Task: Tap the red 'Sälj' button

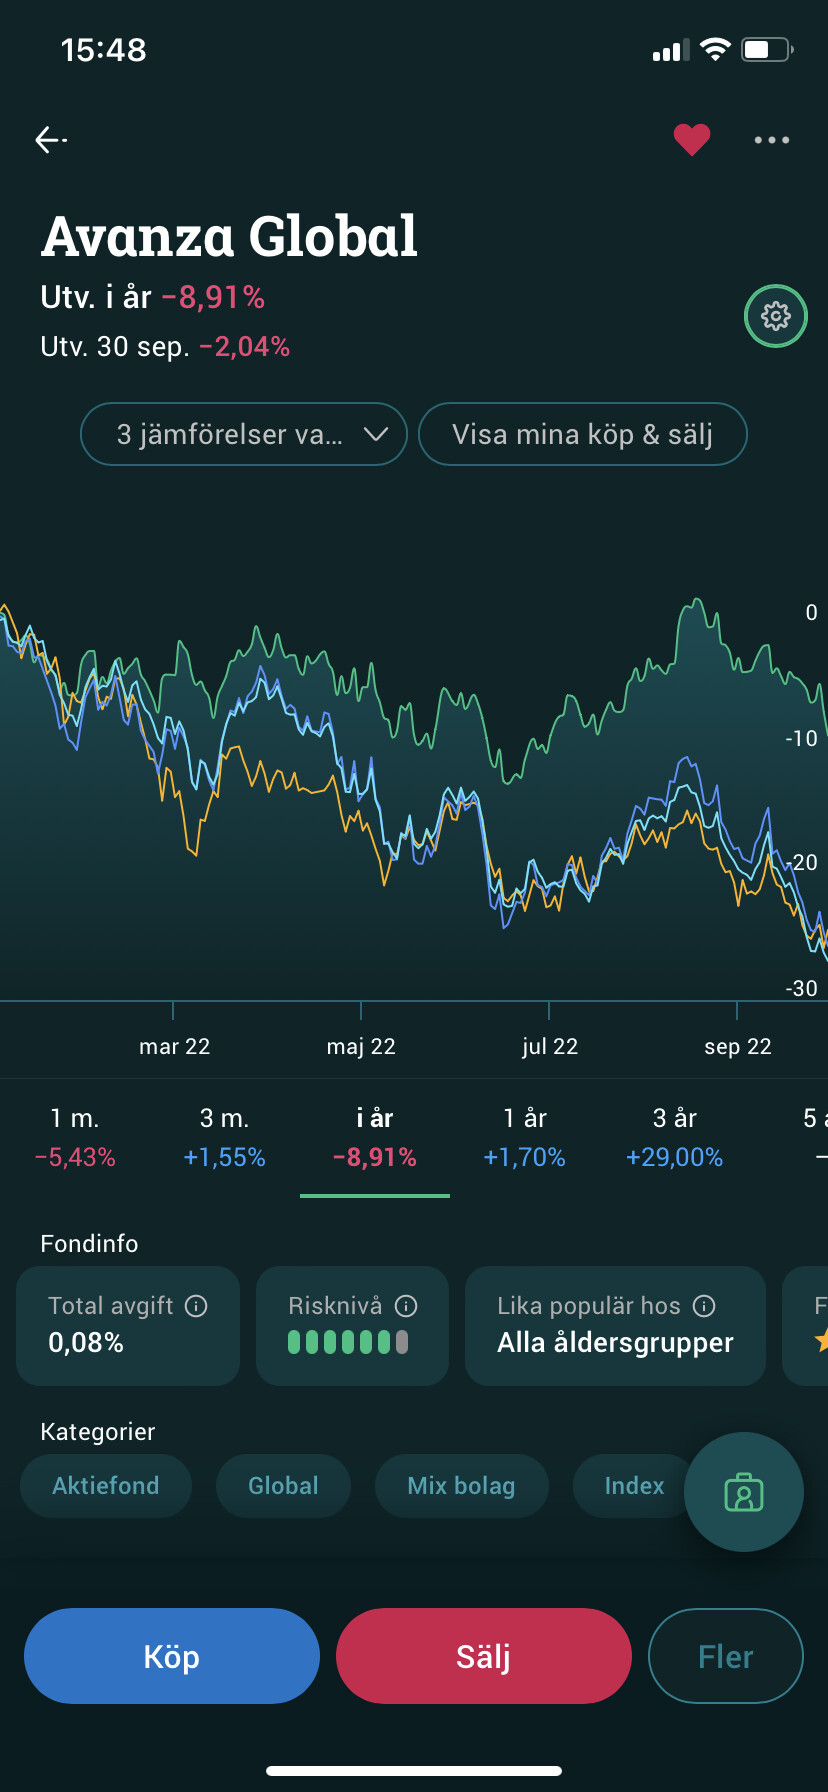Action: pyautogui.click(x=484, y=1656)
